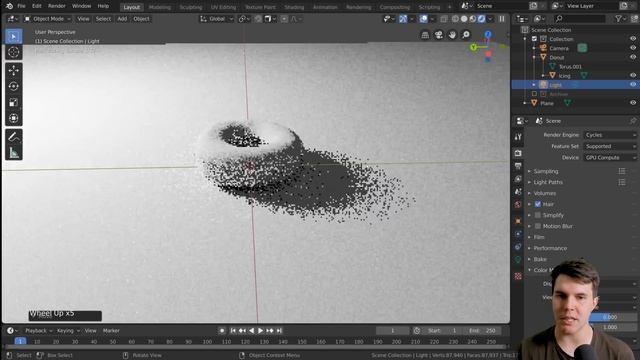Click current frame number field
The height and width of the screenshot is (360, 640).
(x=392, y=331)
